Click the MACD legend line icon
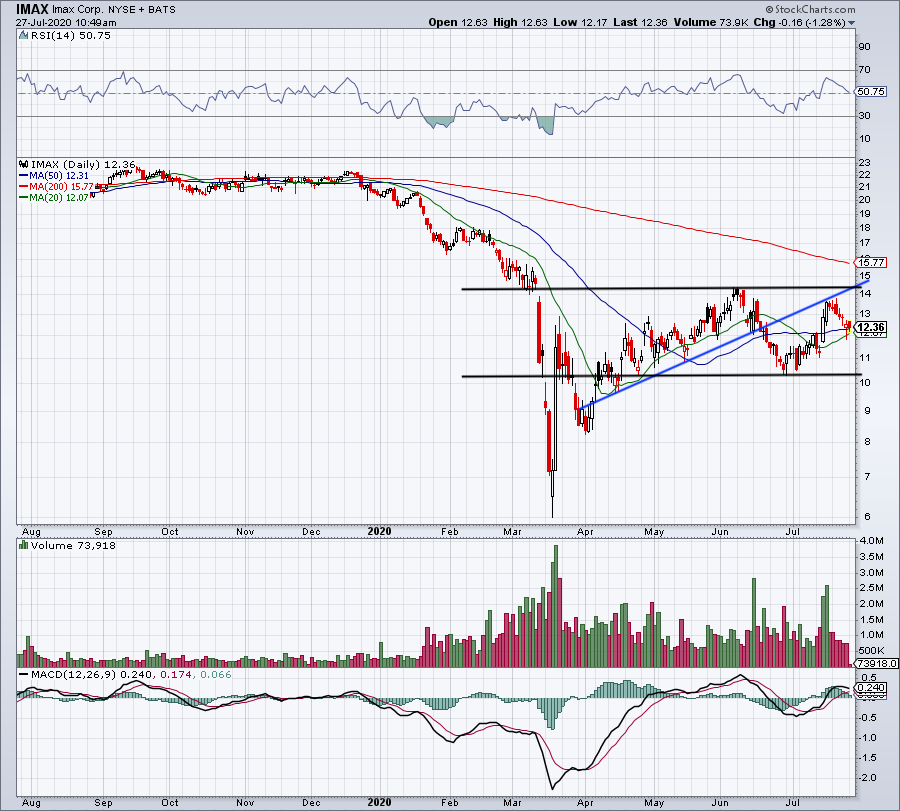Screen dimensions: 900x811 (24, 674)
